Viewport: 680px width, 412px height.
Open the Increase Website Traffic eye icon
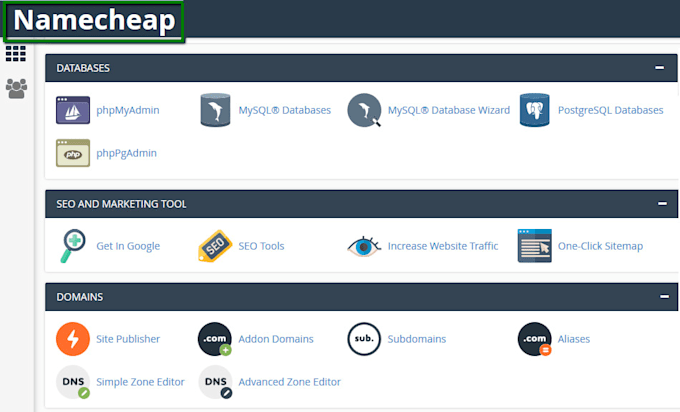[364, 246]
